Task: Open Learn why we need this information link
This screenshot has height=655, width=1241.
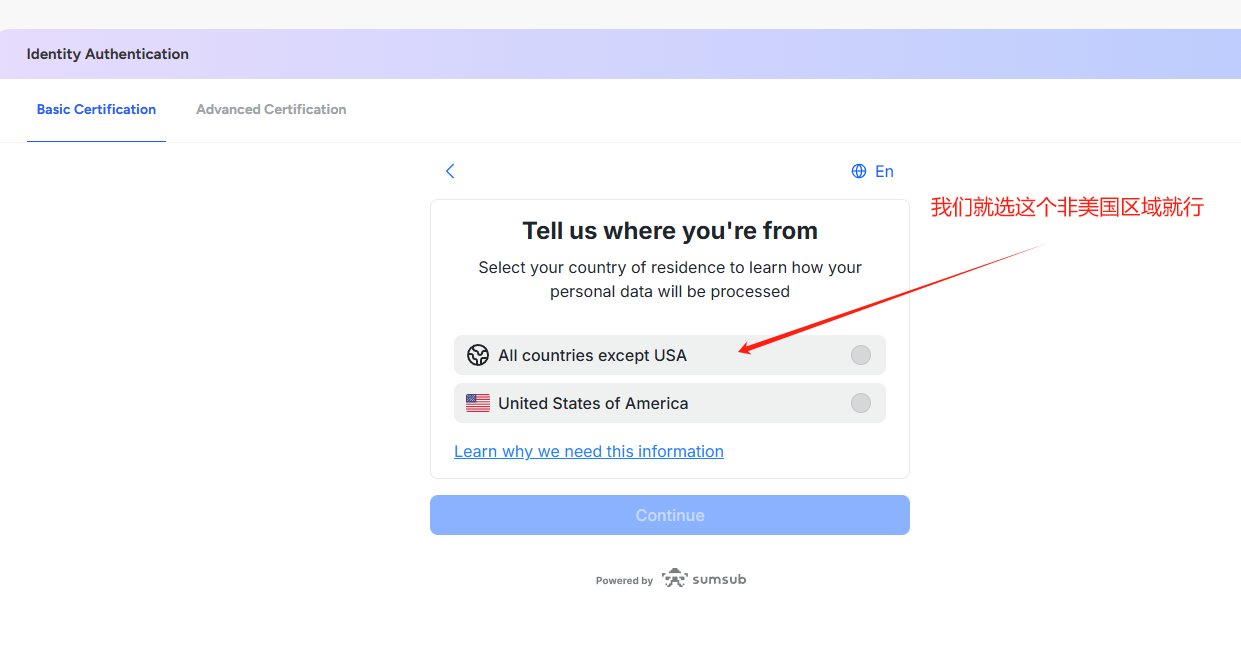Action: [589, 452]
